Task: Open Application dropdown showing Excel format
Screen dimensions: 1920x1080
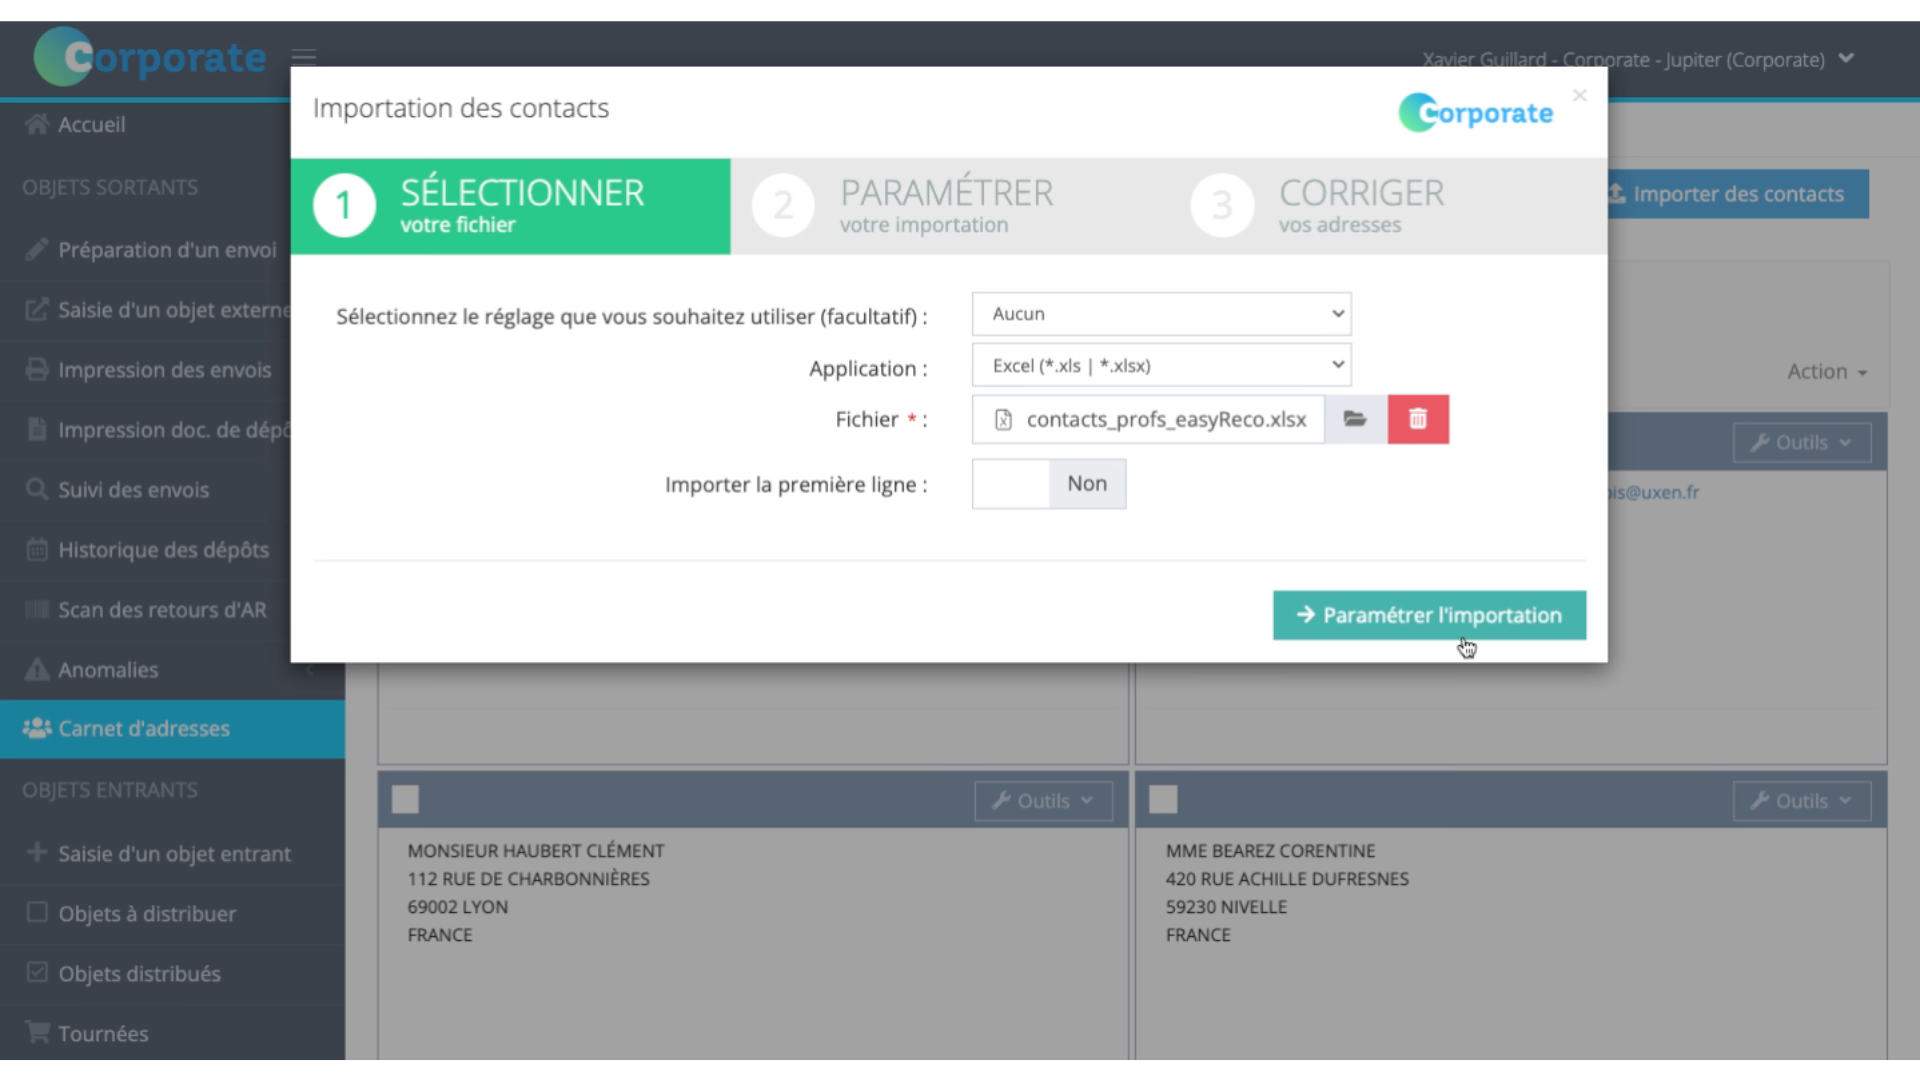Action: (1161, 365)
